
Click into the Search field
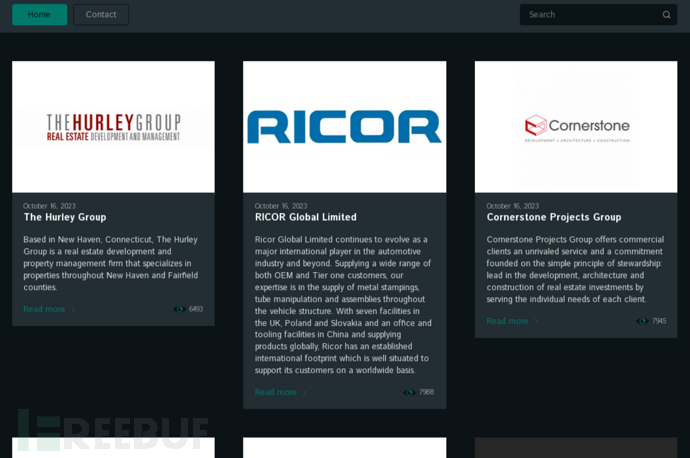click(x=598, y=15)
